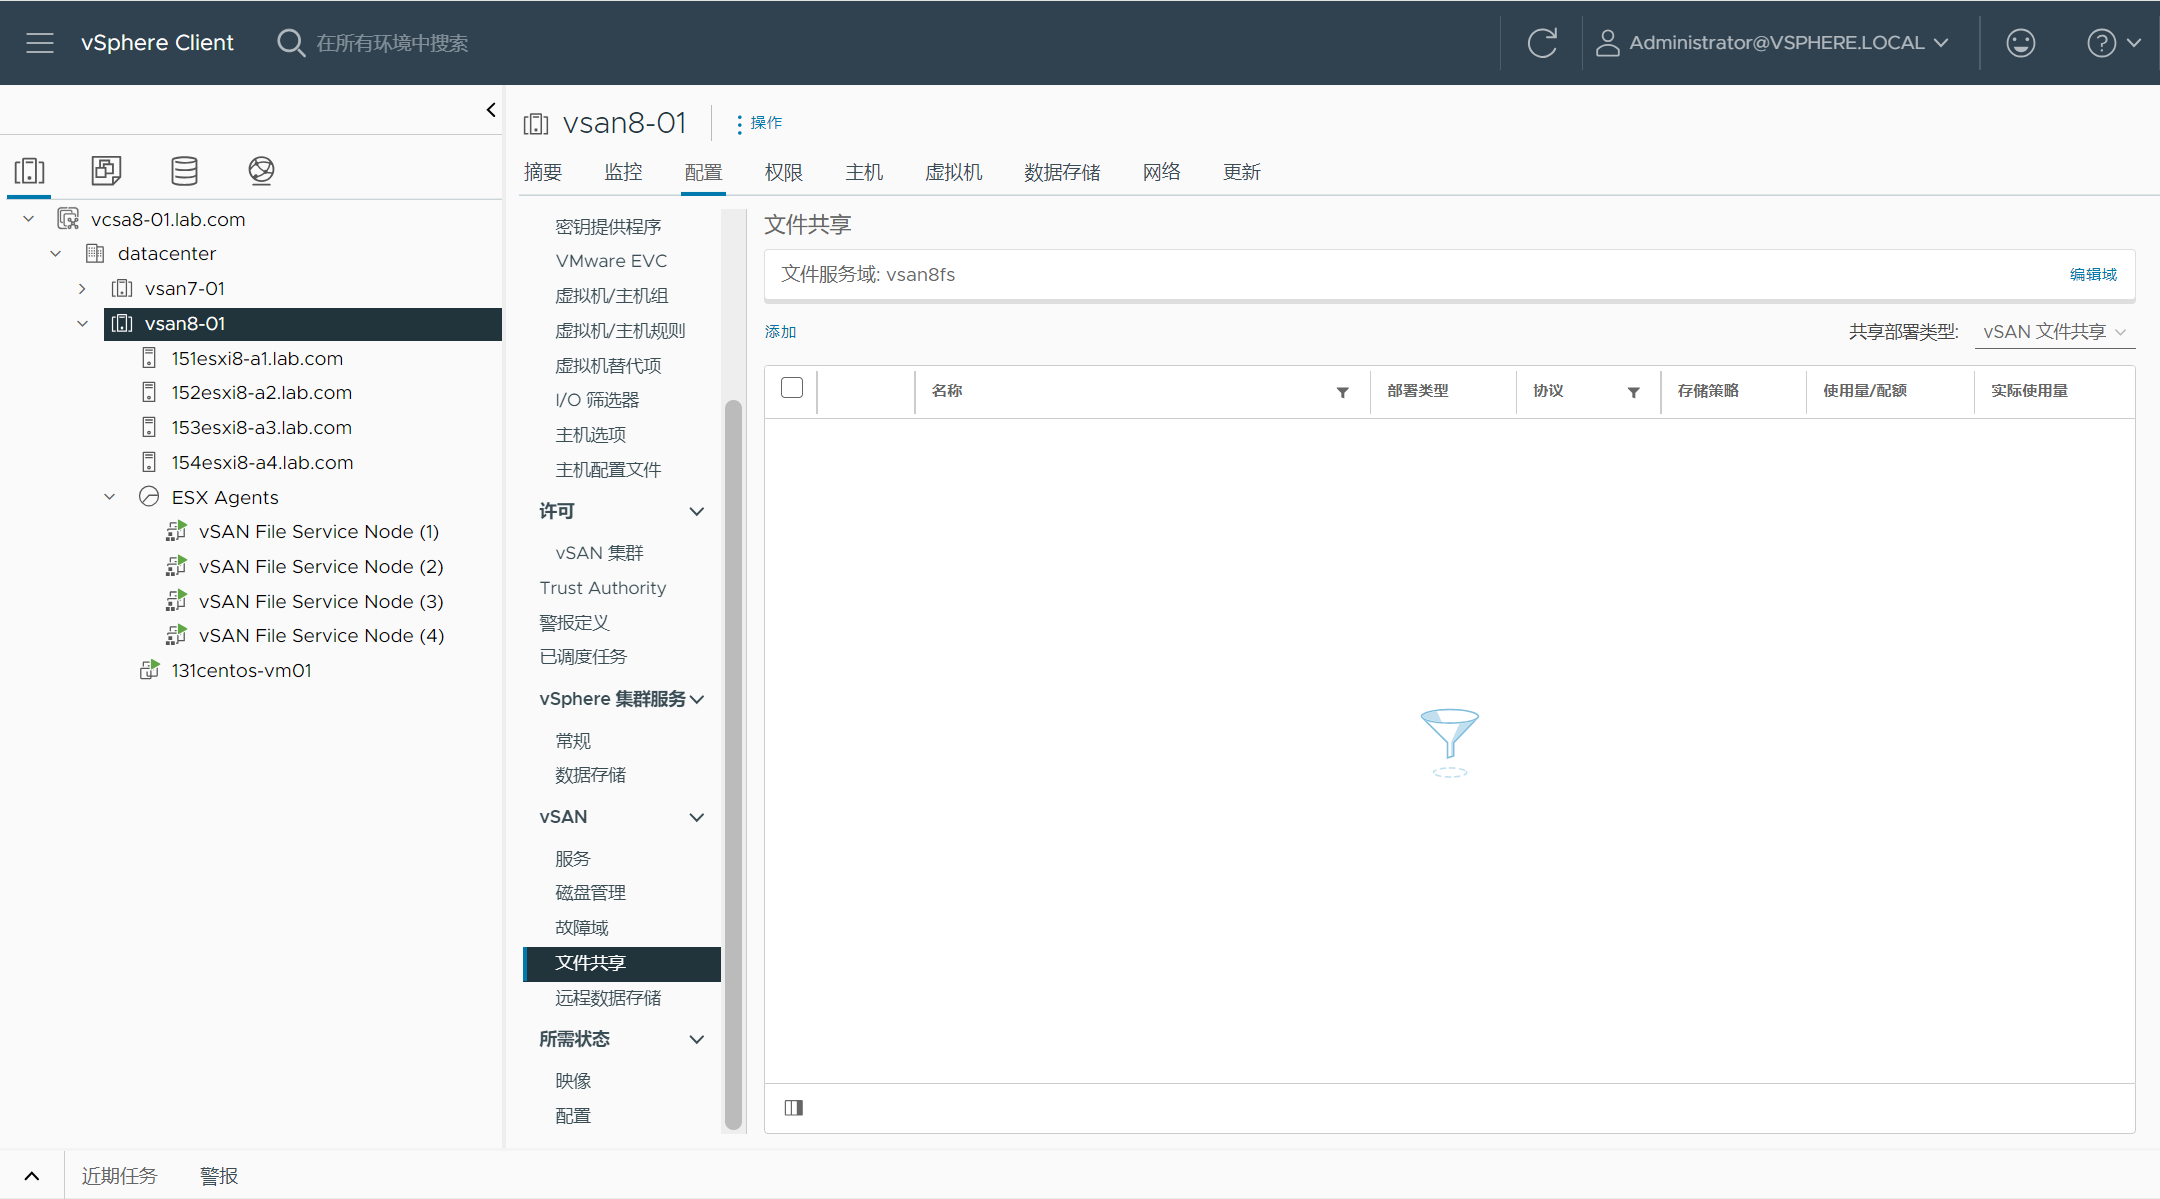This screenshot has height=1199, width=2160.
Task: Expand the bottom tasks panel arrow
Action: click(x=32, y=1176)
